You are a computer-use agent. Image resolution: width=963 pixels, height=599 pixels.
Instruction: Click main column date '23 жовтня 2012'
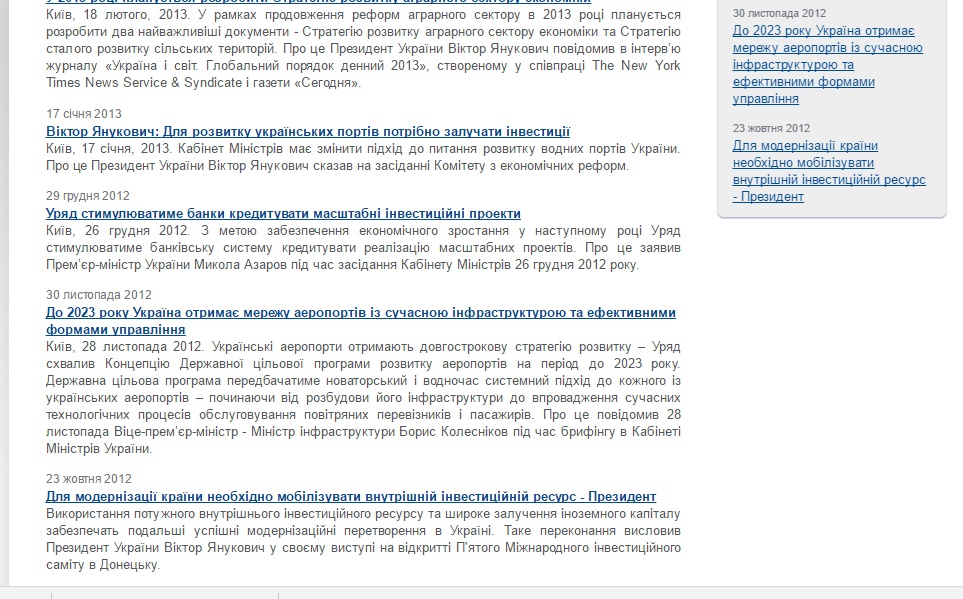tap(89, 479)
